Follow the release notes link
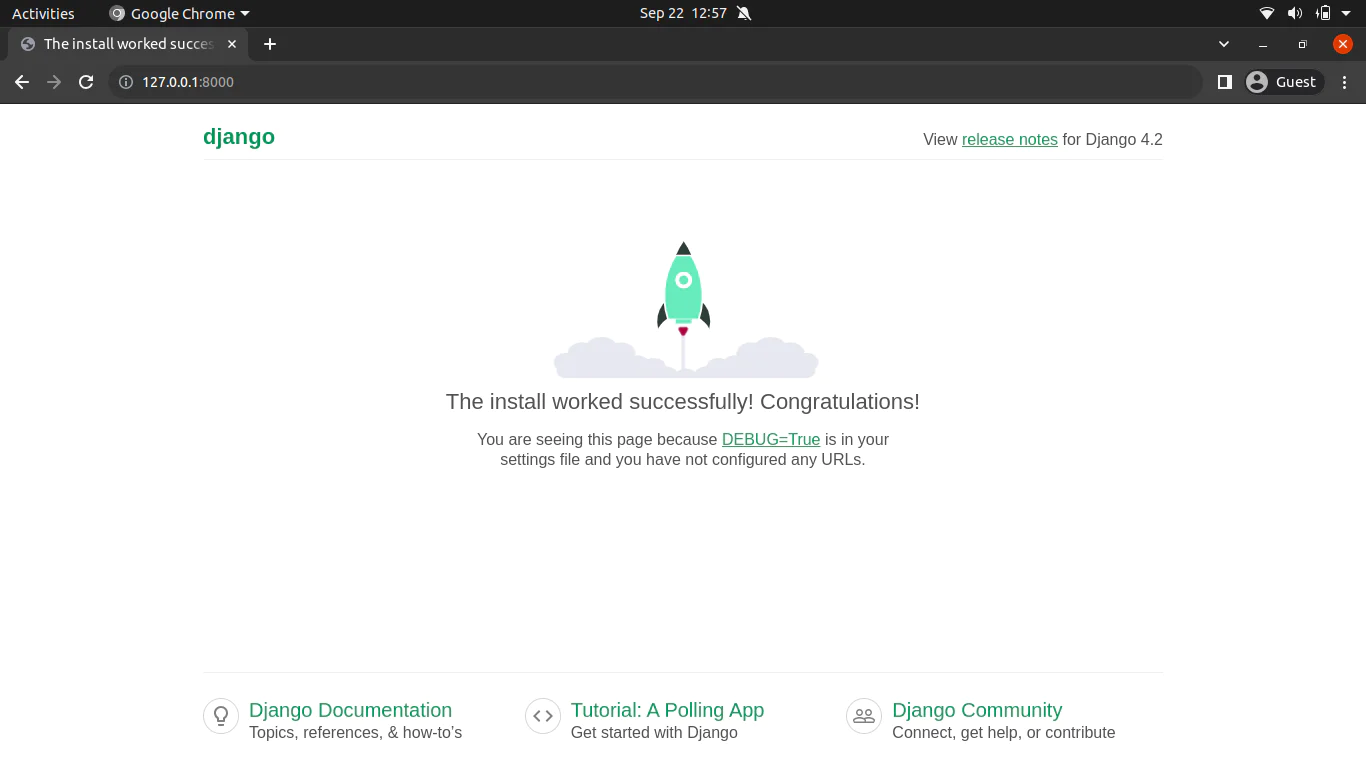1366x768 pixels. click(x=1009, y=140)
